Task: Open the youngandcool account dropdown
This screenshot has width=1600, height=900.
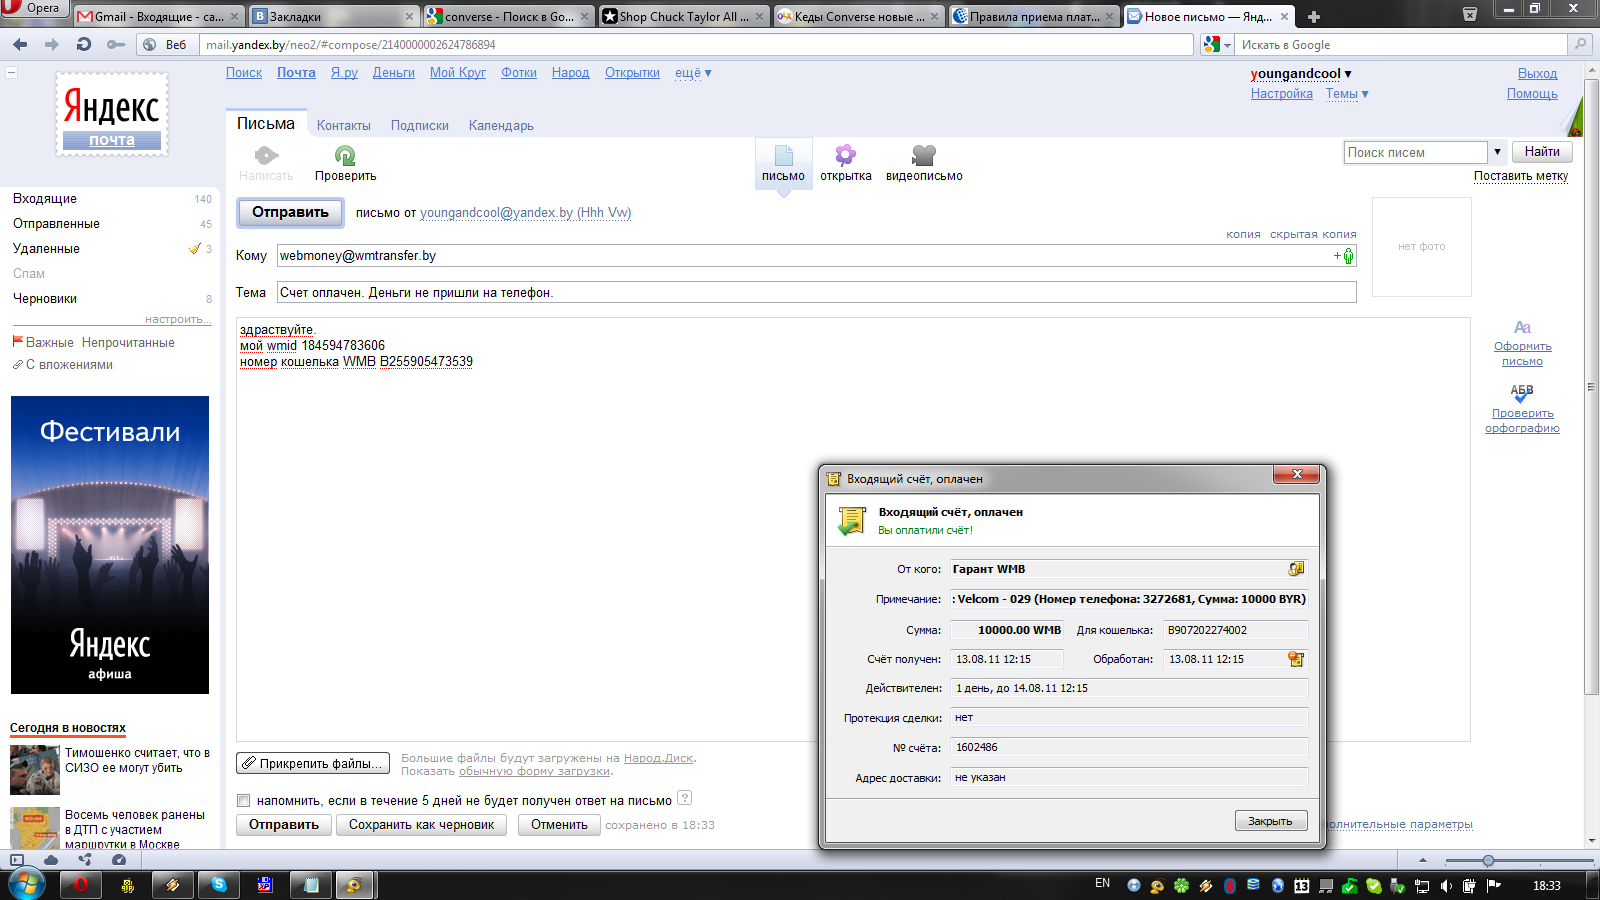Action: coord(1301,74)
